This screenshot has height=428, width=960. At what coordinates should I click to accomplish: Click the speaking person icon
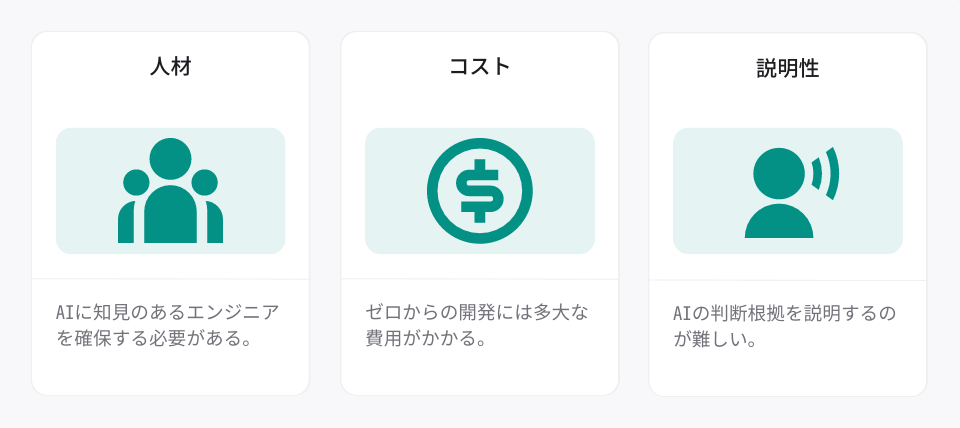coord(792,192)
